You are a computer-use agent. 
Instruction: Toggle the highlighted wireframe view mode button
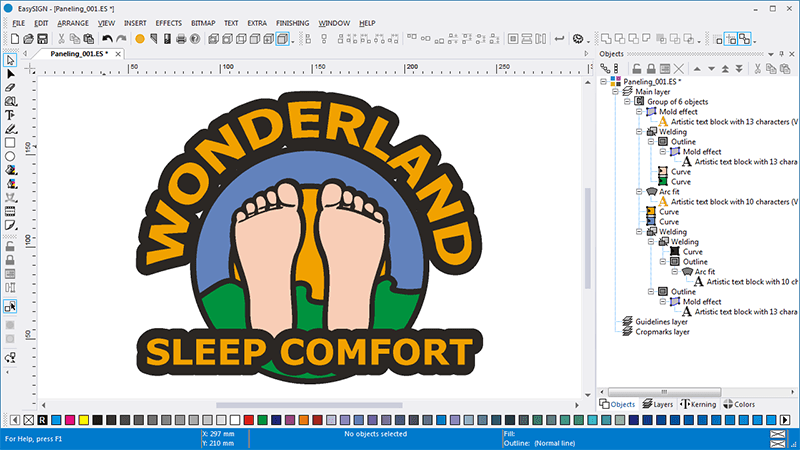(284, 39)
